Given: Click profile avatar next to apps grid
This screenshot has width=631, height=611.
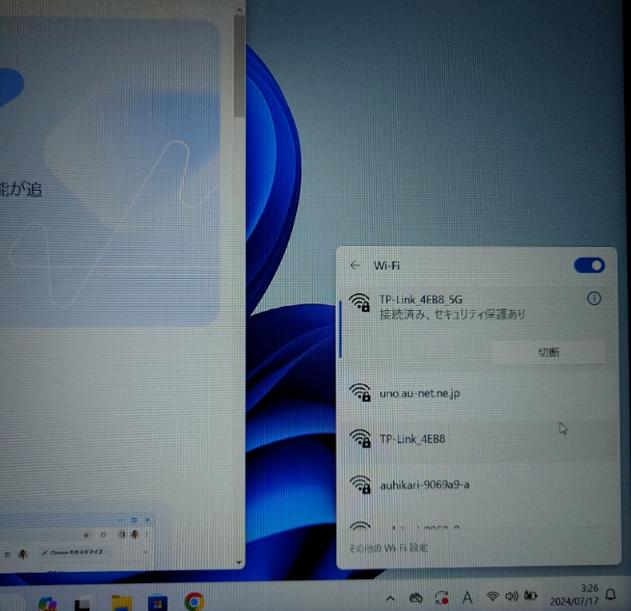Looking at the screenshot, I should click(x=23, y=554).
